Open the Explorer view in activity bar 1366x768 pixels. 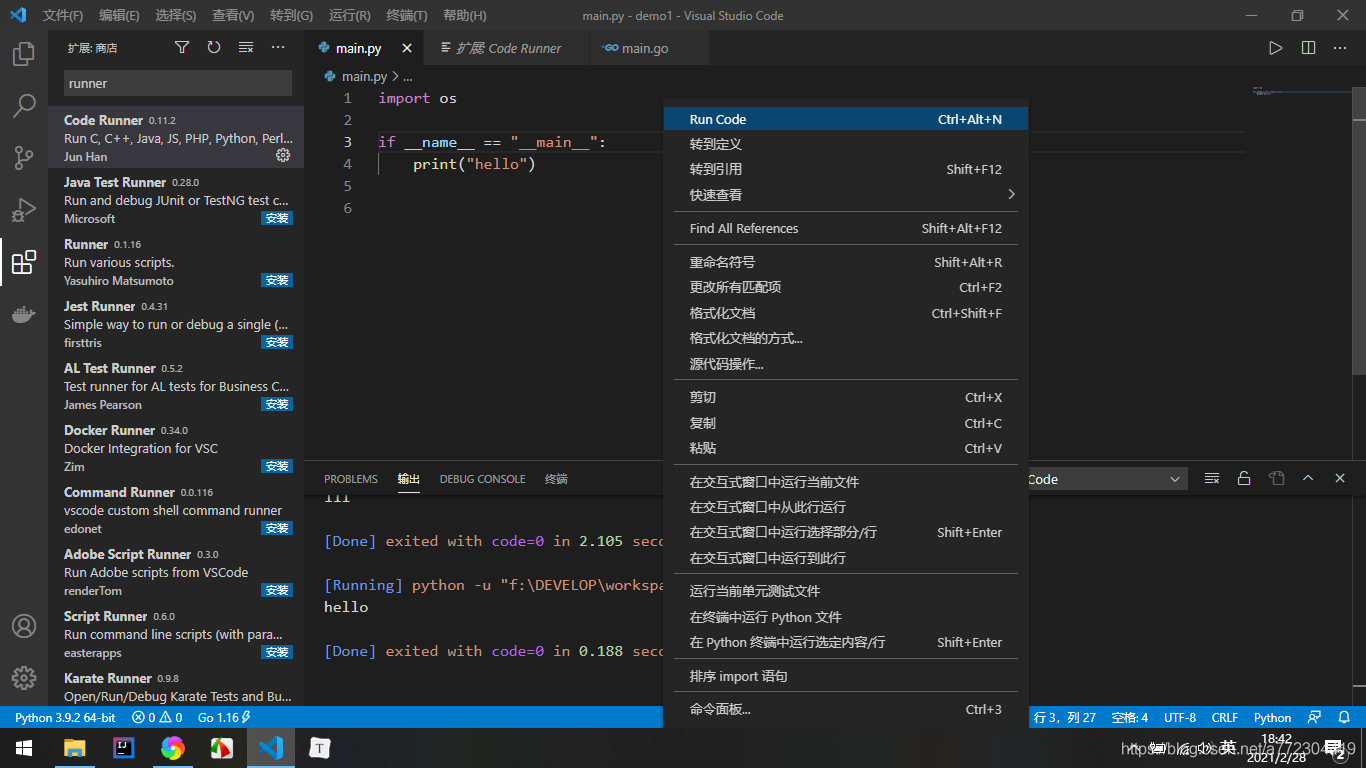click(24, 54)
